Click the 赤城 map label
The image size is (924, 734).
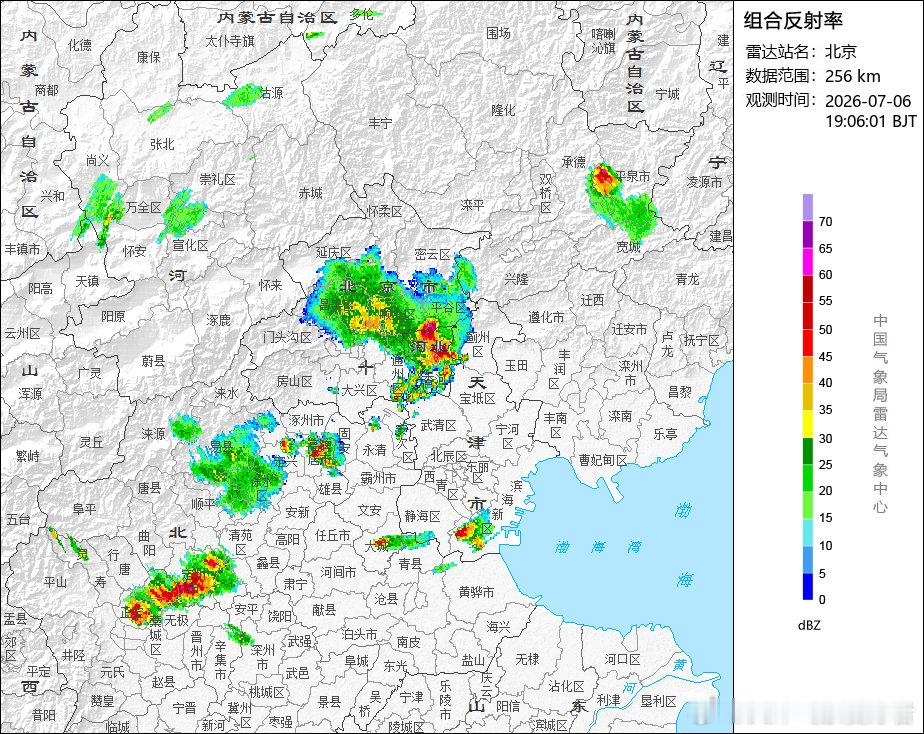tap(311, 193)
